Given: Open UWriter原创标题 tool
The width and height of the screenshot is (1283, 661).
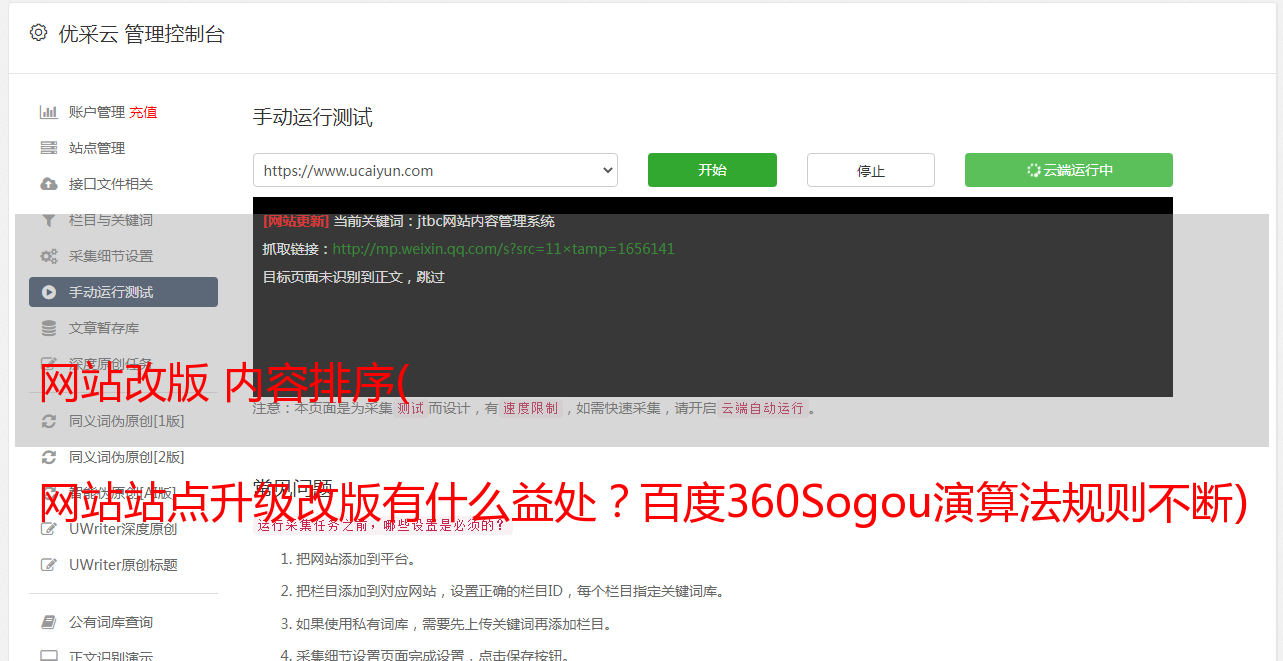Looking at the screenshot, I should click(x=123, y=565).
